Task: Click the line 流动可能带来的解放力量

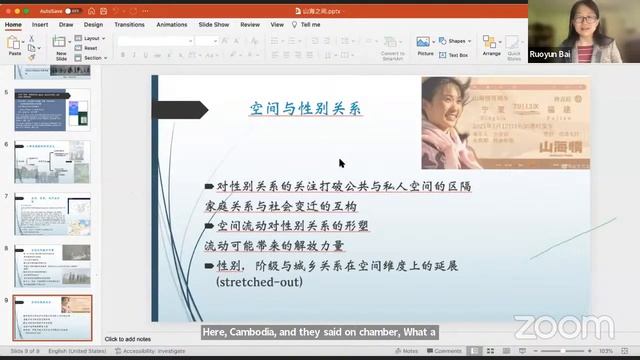Action: pyautogui.click(x=274, y=246)
